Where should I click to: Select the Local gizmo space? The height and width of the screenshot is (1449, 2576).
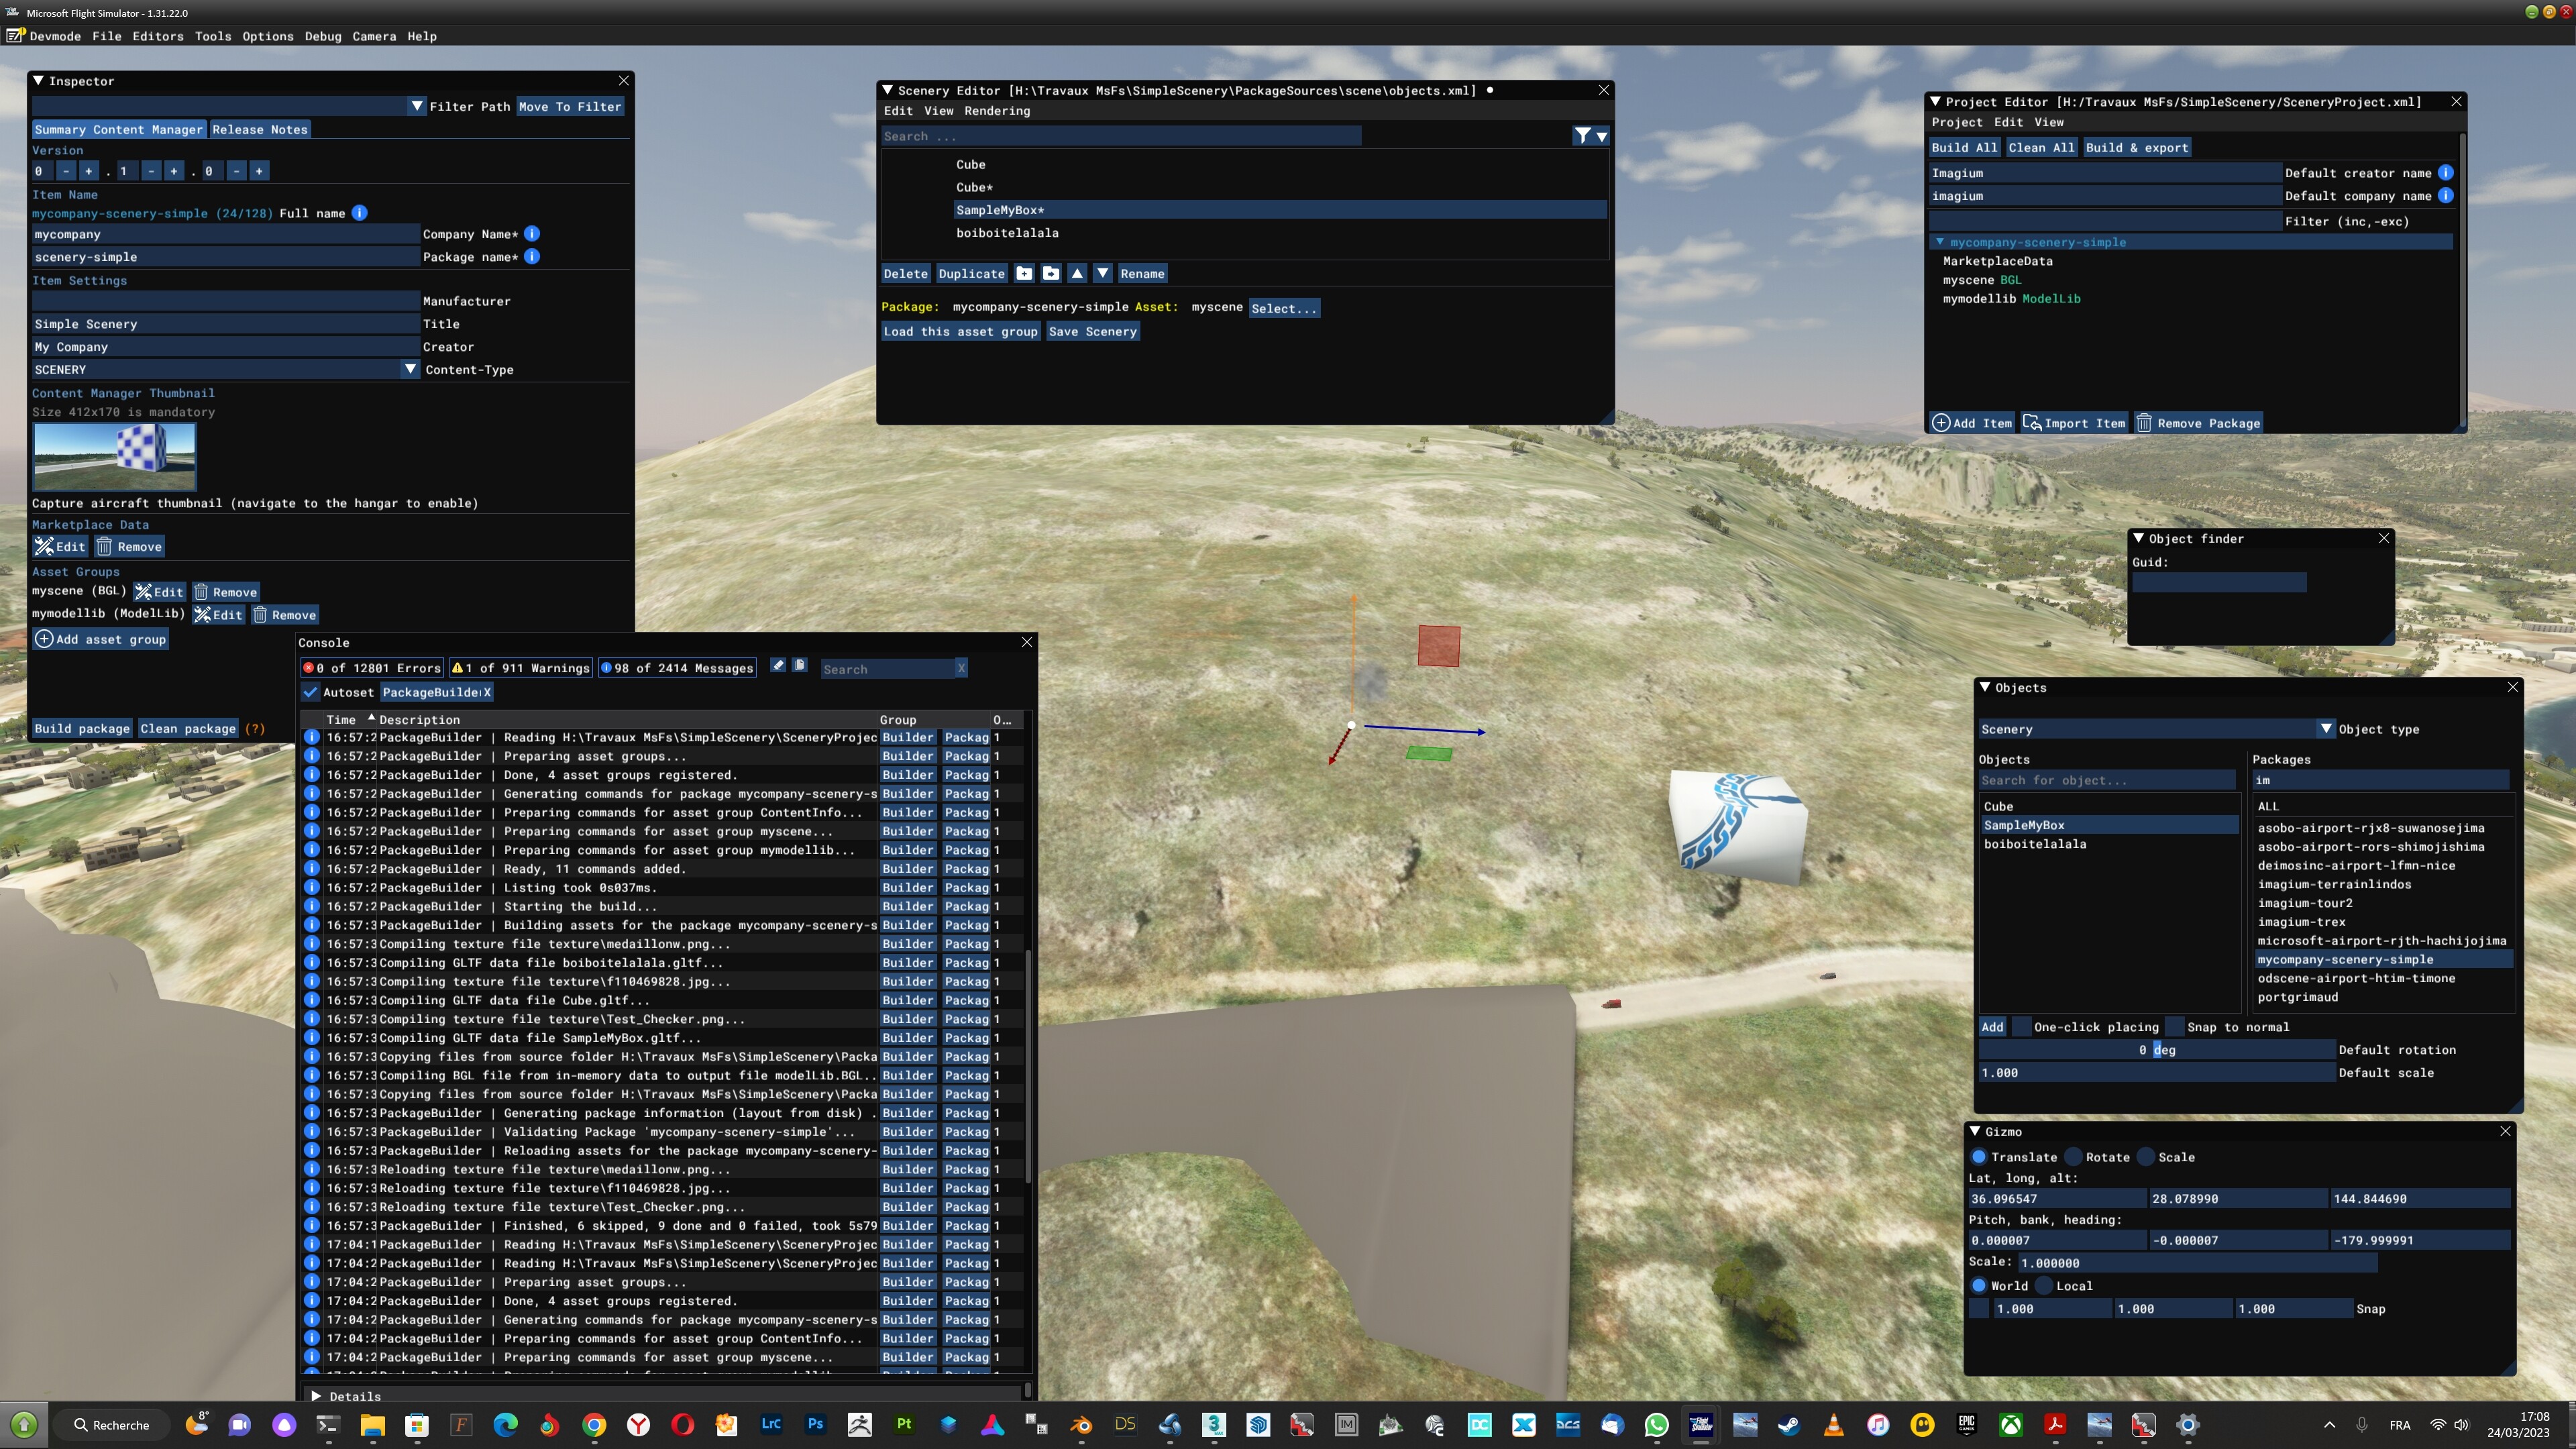[x=2044, y=1286]
